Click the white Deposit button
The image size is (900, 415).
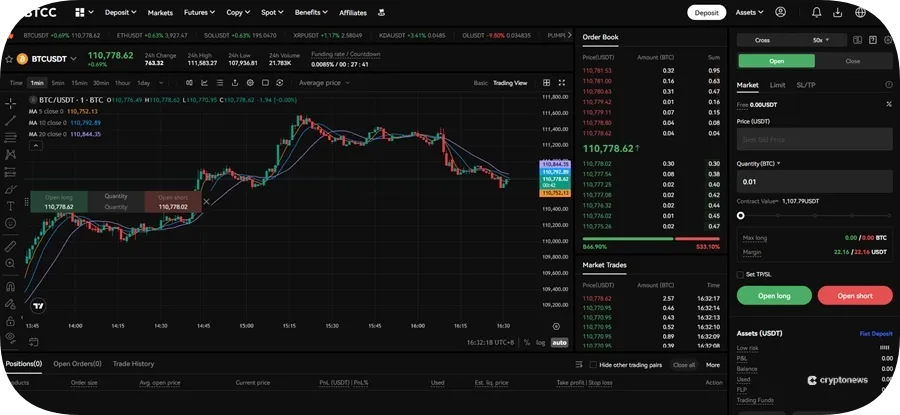tap(707, 12)
